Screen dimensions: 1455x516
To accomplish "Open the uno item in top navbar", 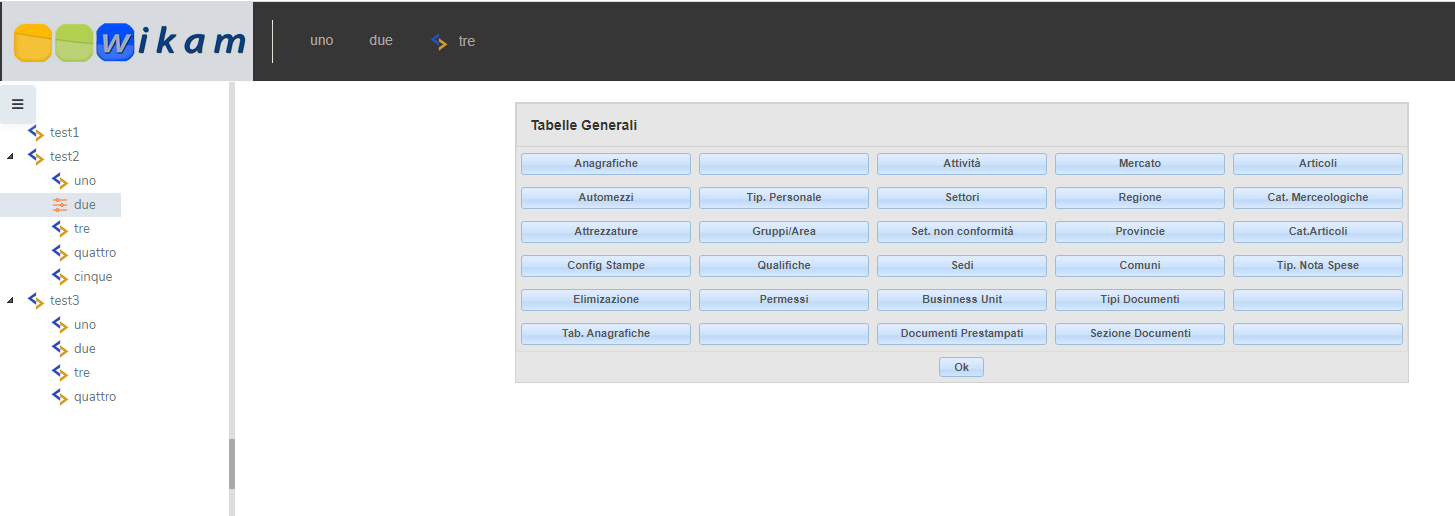I will (321, 40).
